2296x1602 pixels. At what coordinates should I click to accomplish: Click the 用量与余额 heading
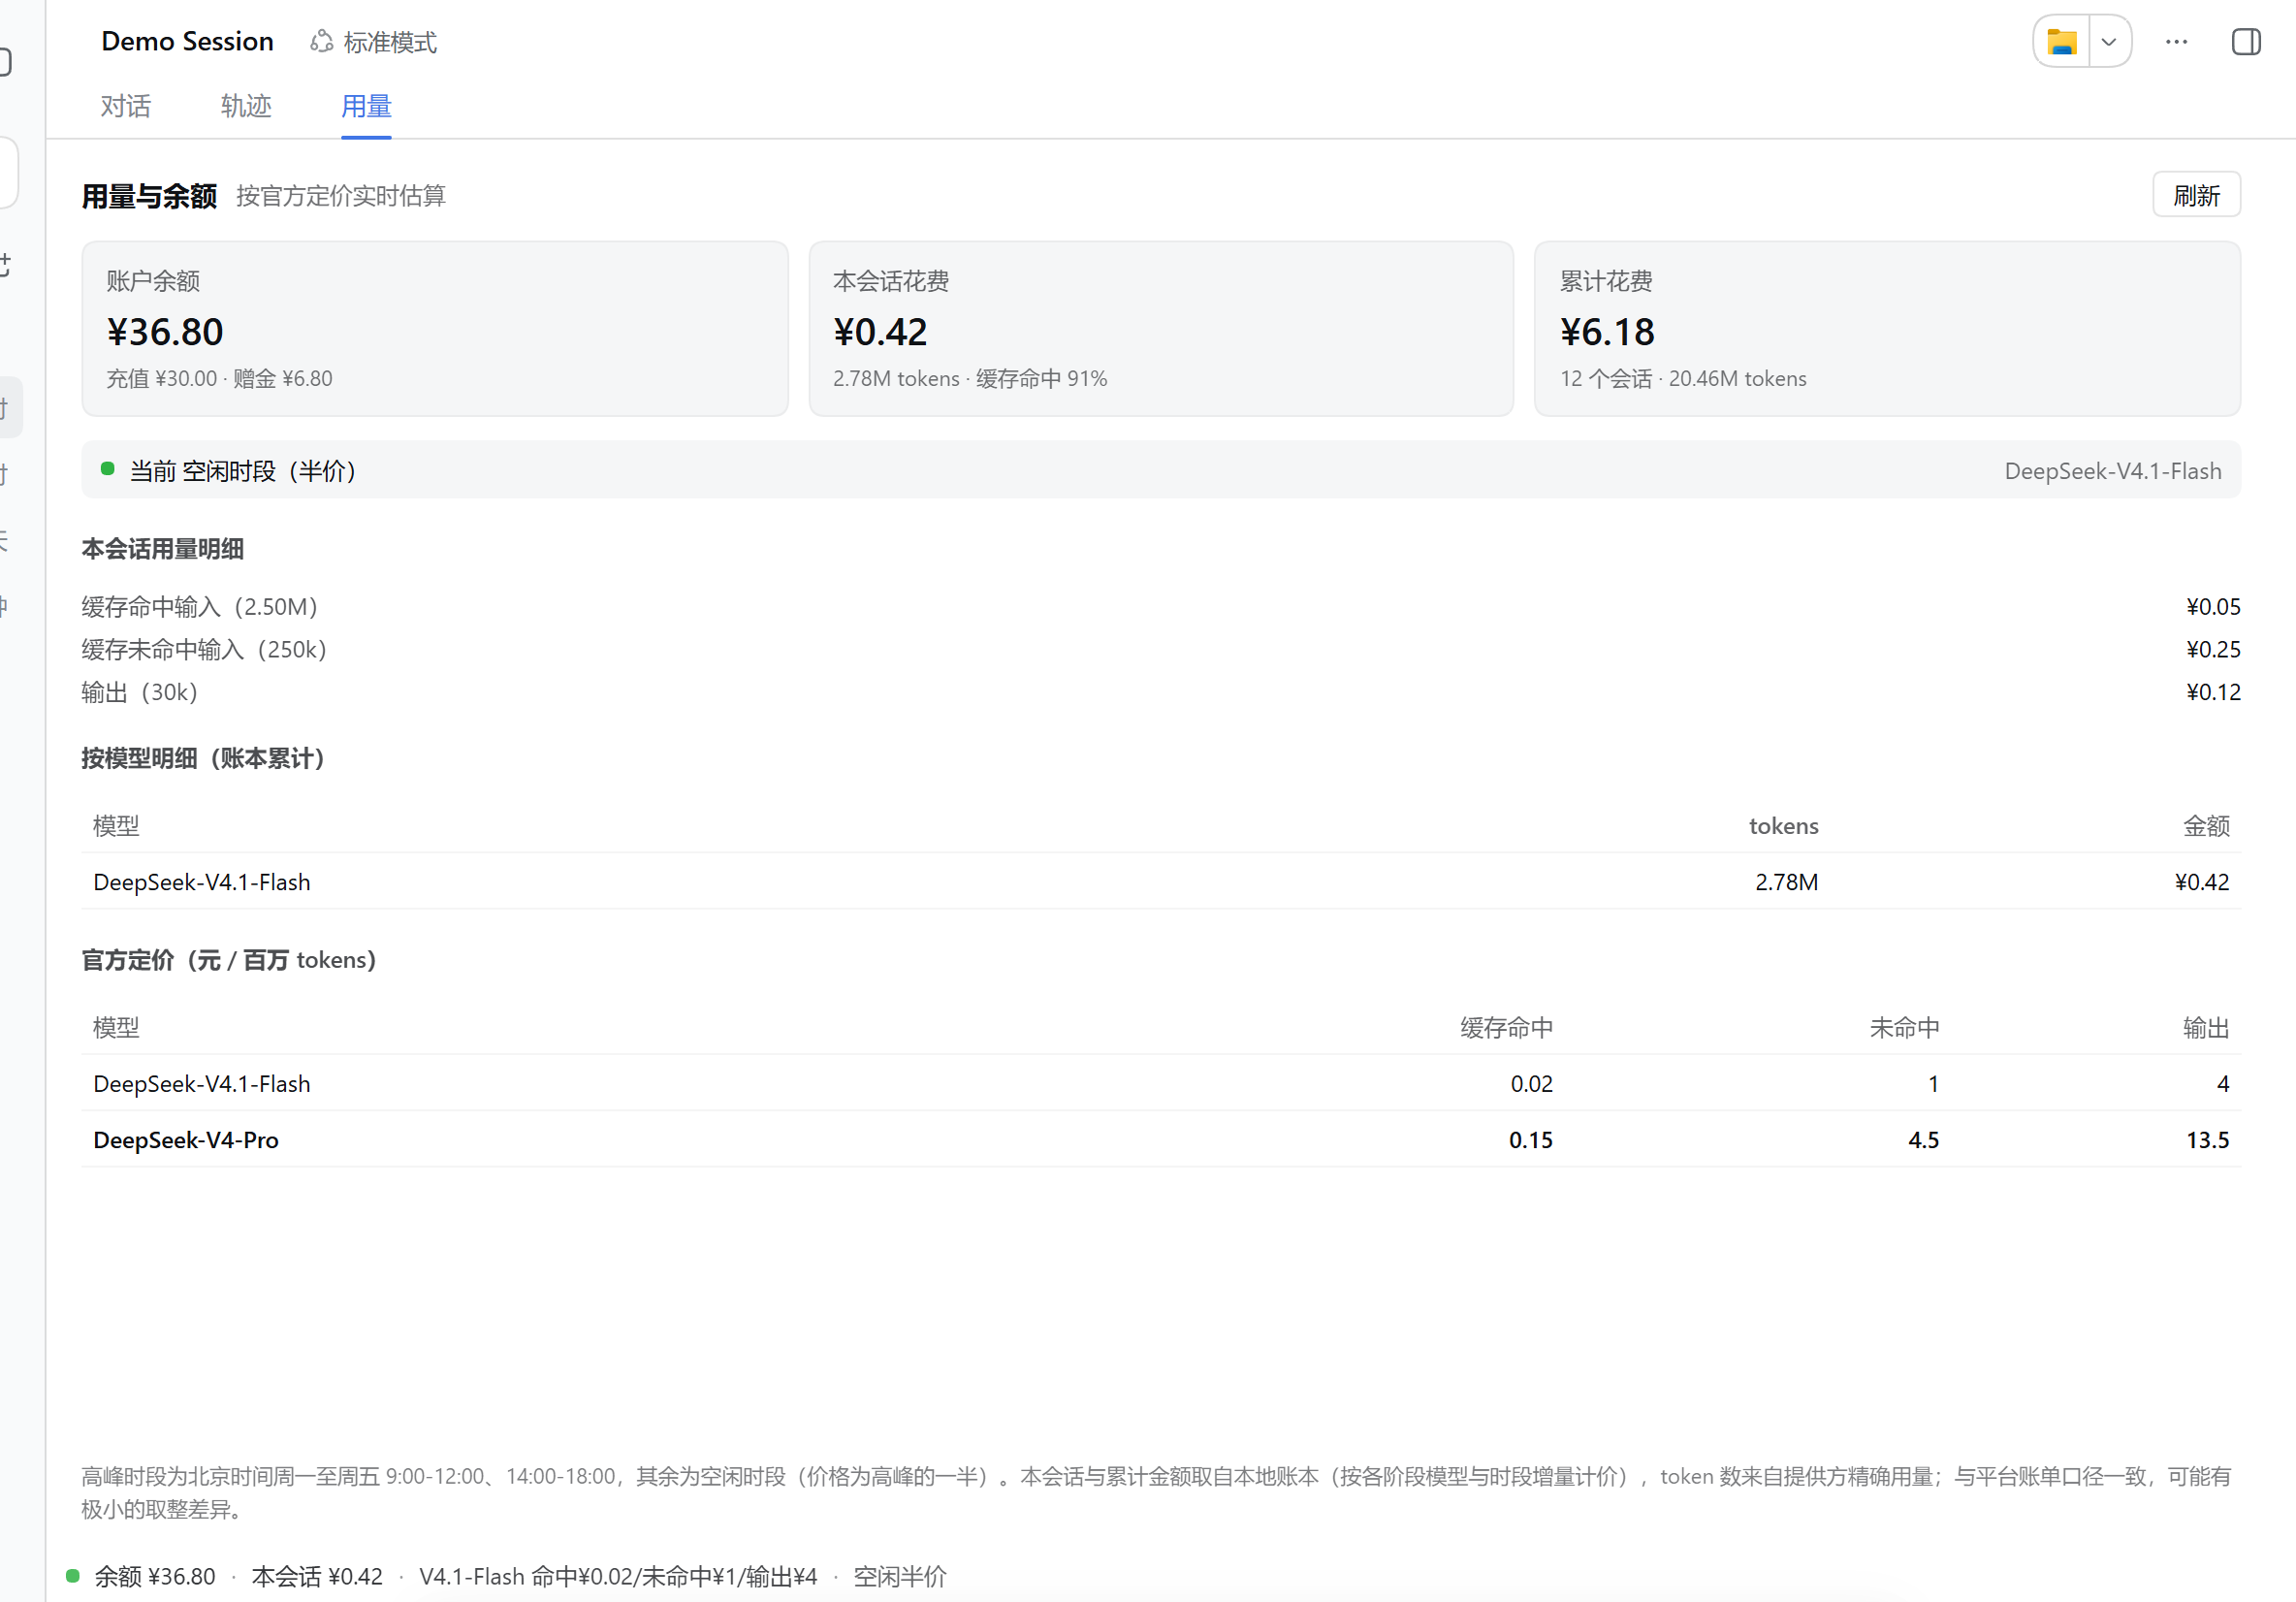149,196
